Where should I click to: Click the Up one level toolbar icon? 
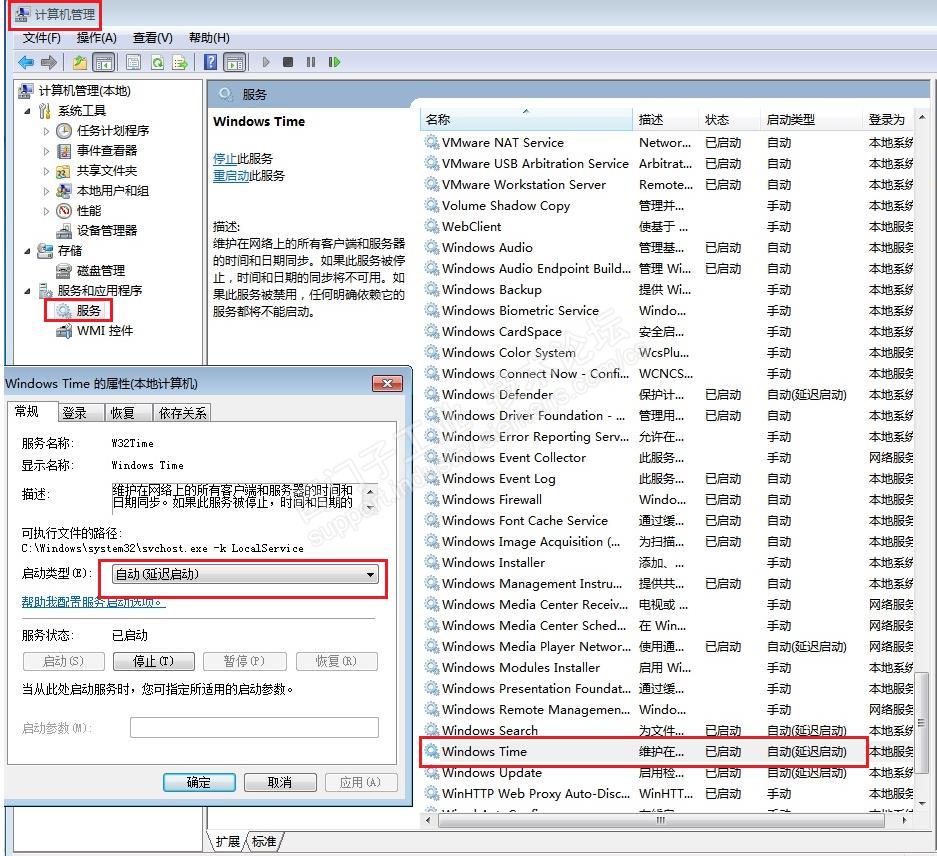[79, 62]
